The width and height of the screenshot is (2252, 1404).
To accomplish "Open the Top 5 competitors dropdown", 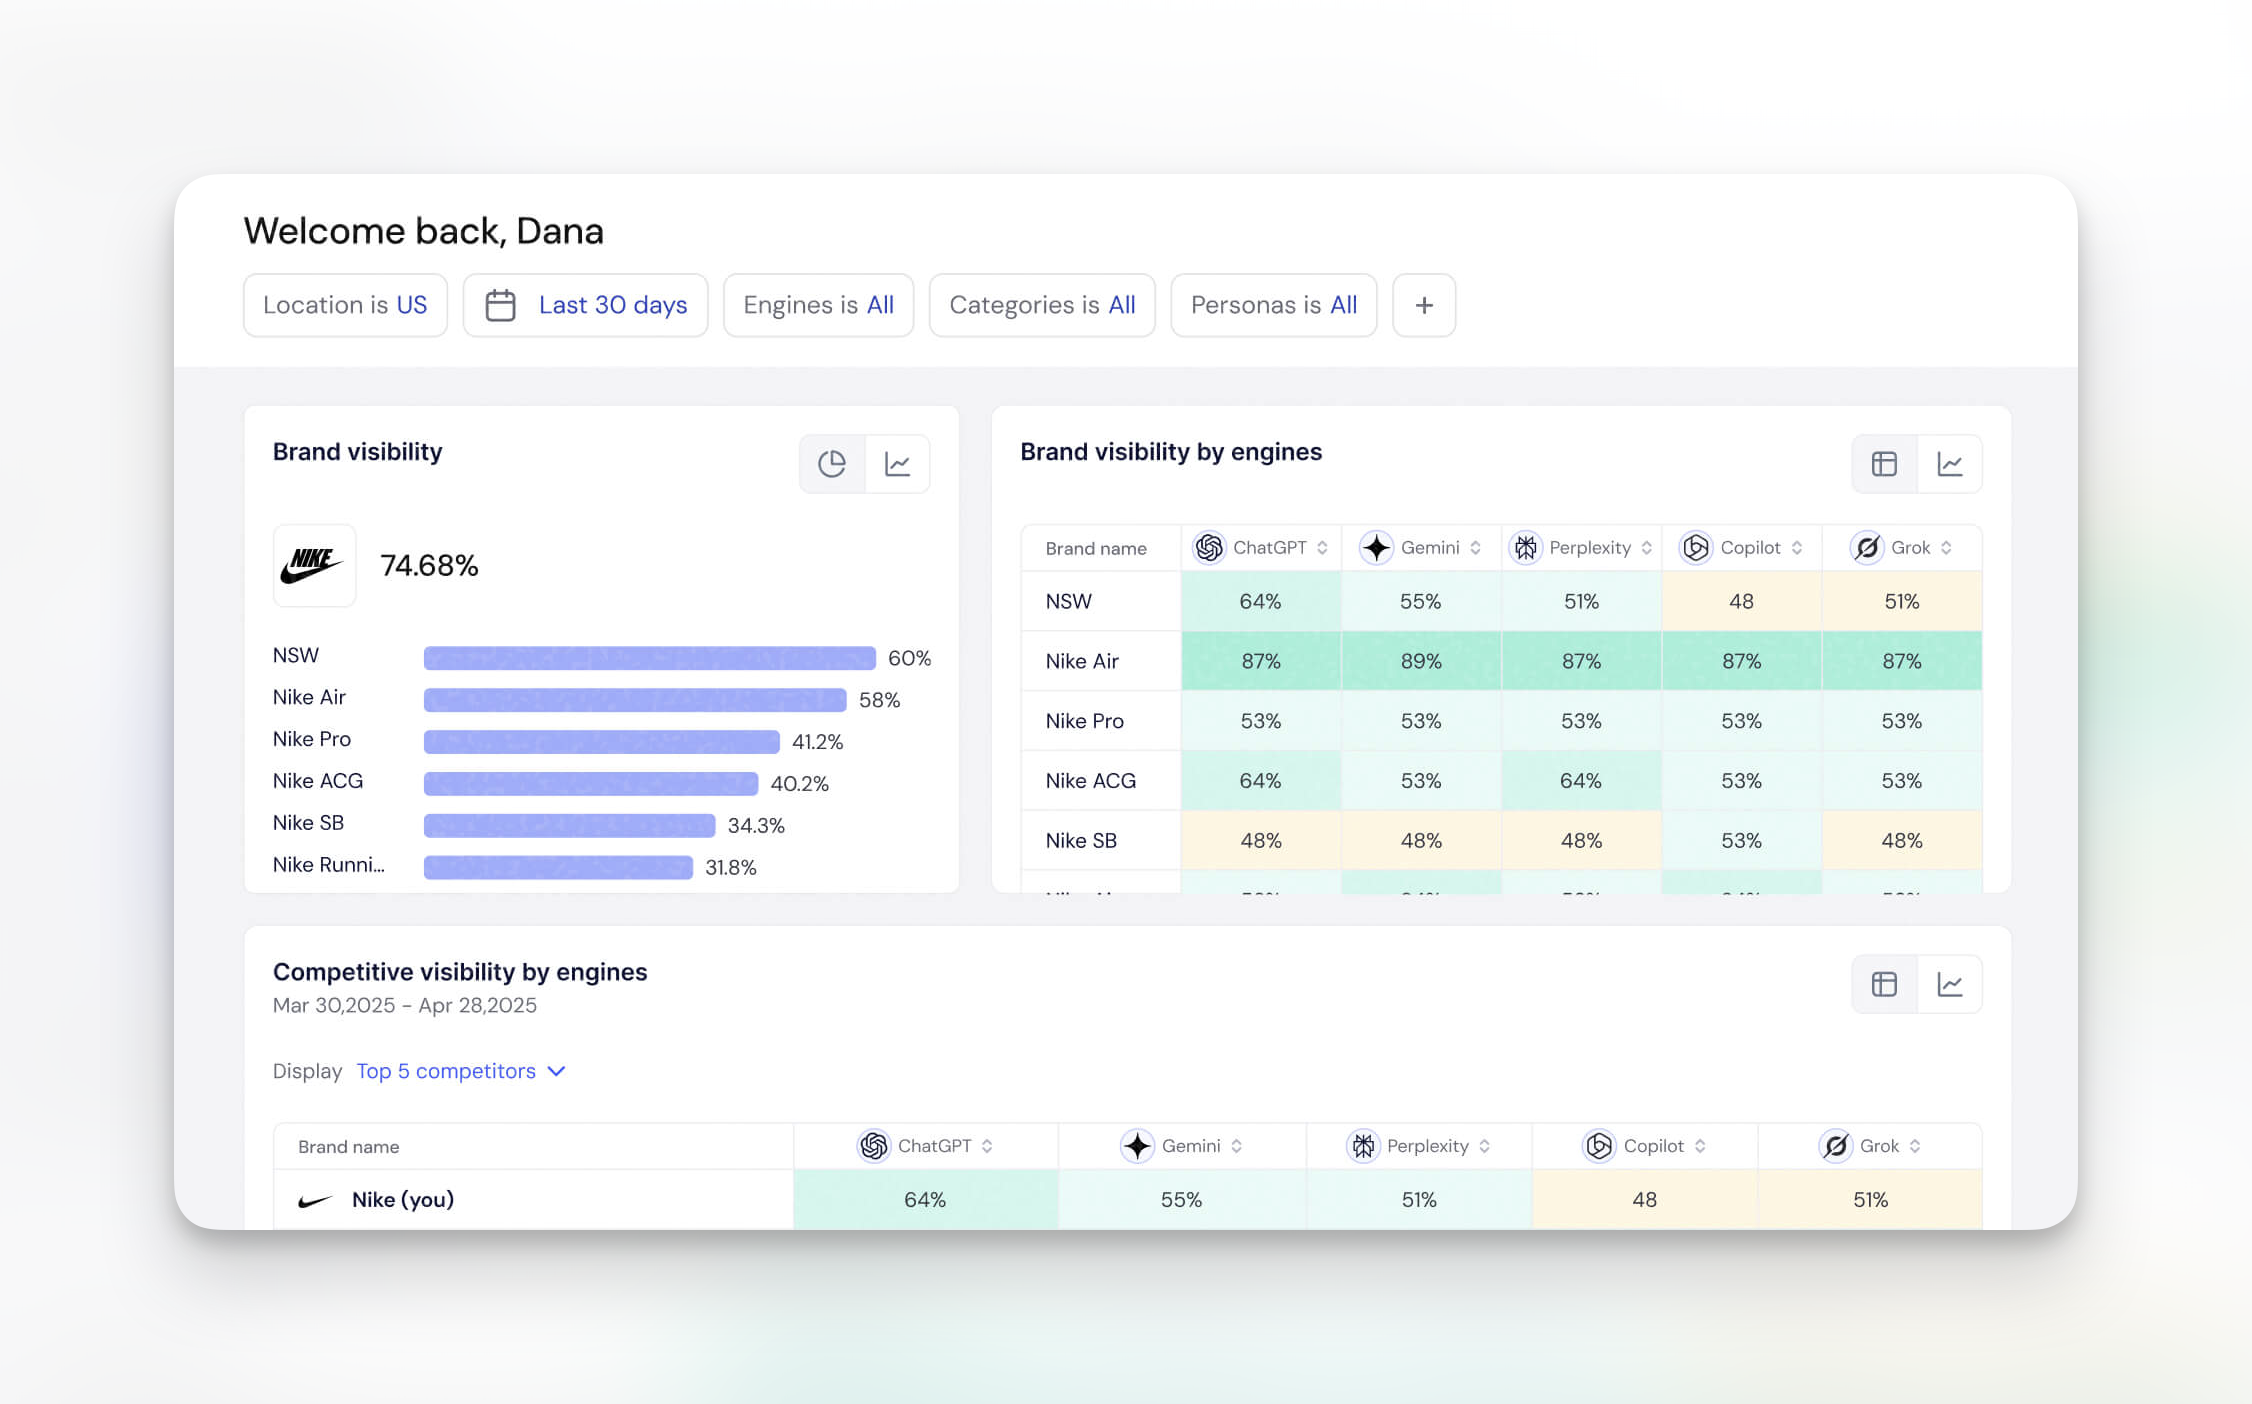I will point(461,1071).
